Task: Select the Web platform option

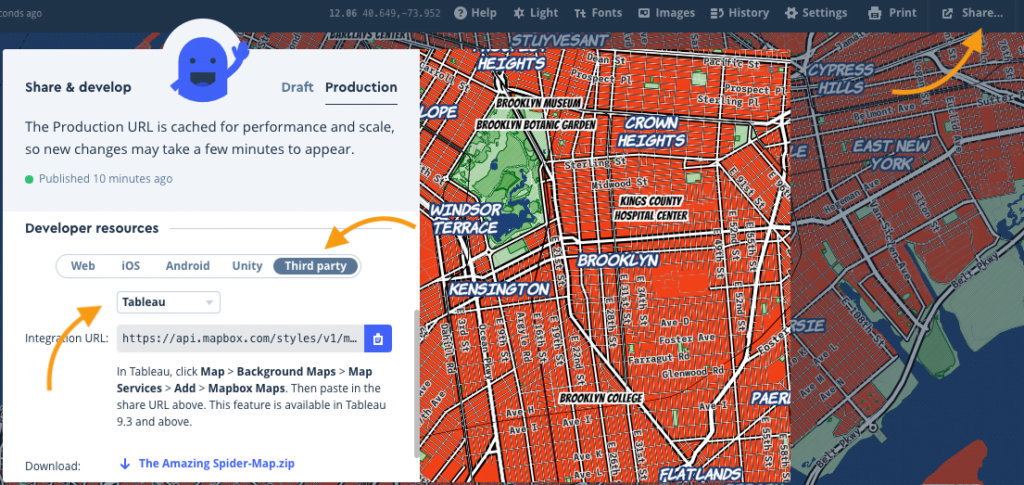Action: (83, 266)
